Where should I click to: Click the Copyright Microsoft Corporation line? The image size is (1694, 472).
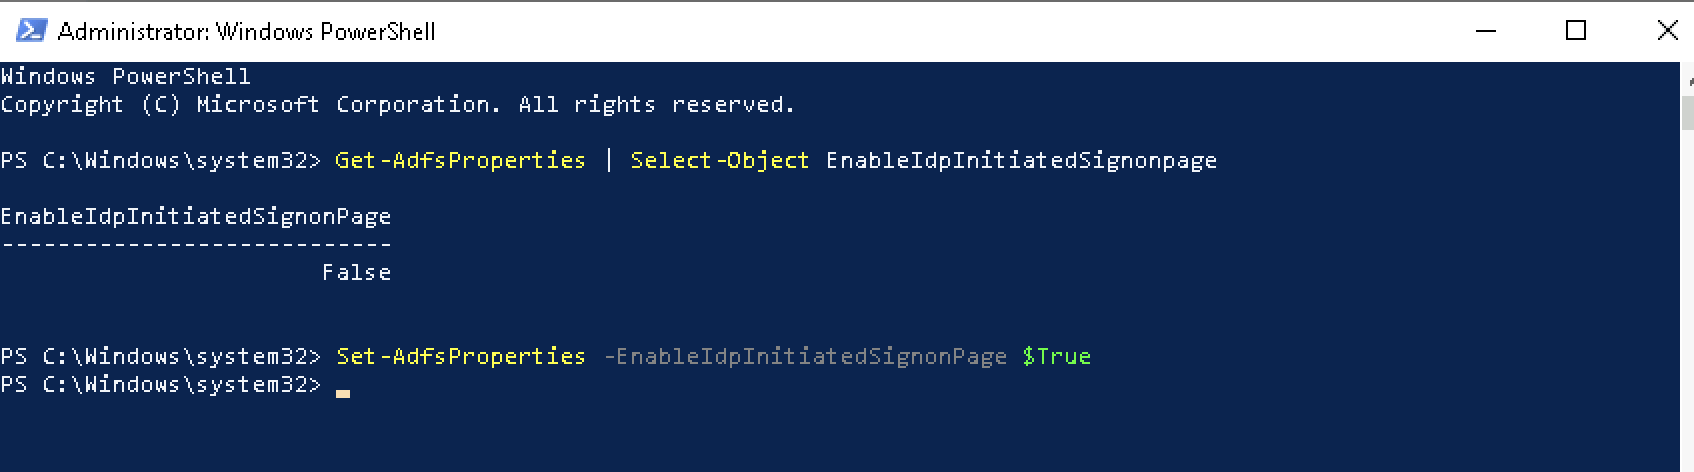pos(398,104)
